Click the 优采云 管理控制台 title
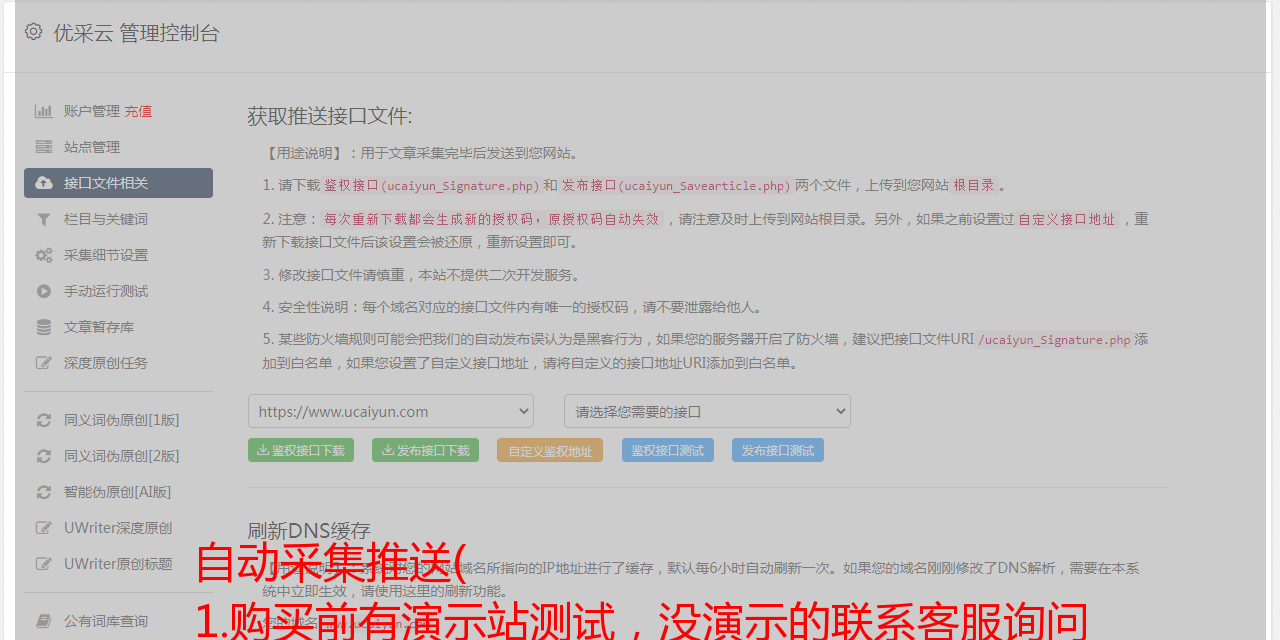The height and width of the screenshot is (640, 1280). pyautogui.click(x=136, y=33)
